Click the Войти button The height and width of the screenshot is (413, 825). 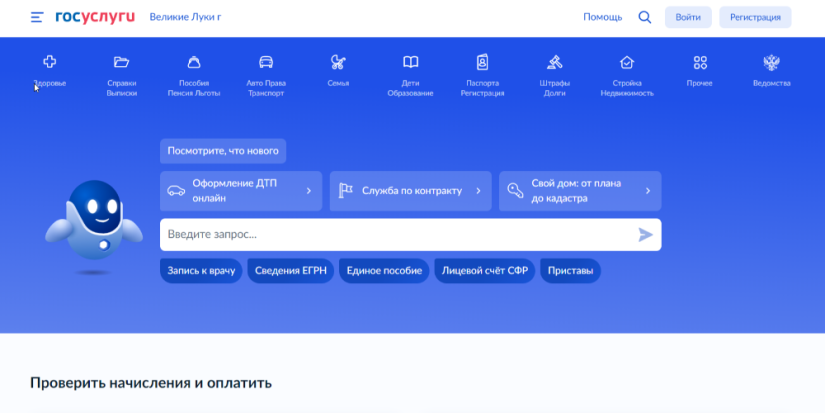point(688,17)
